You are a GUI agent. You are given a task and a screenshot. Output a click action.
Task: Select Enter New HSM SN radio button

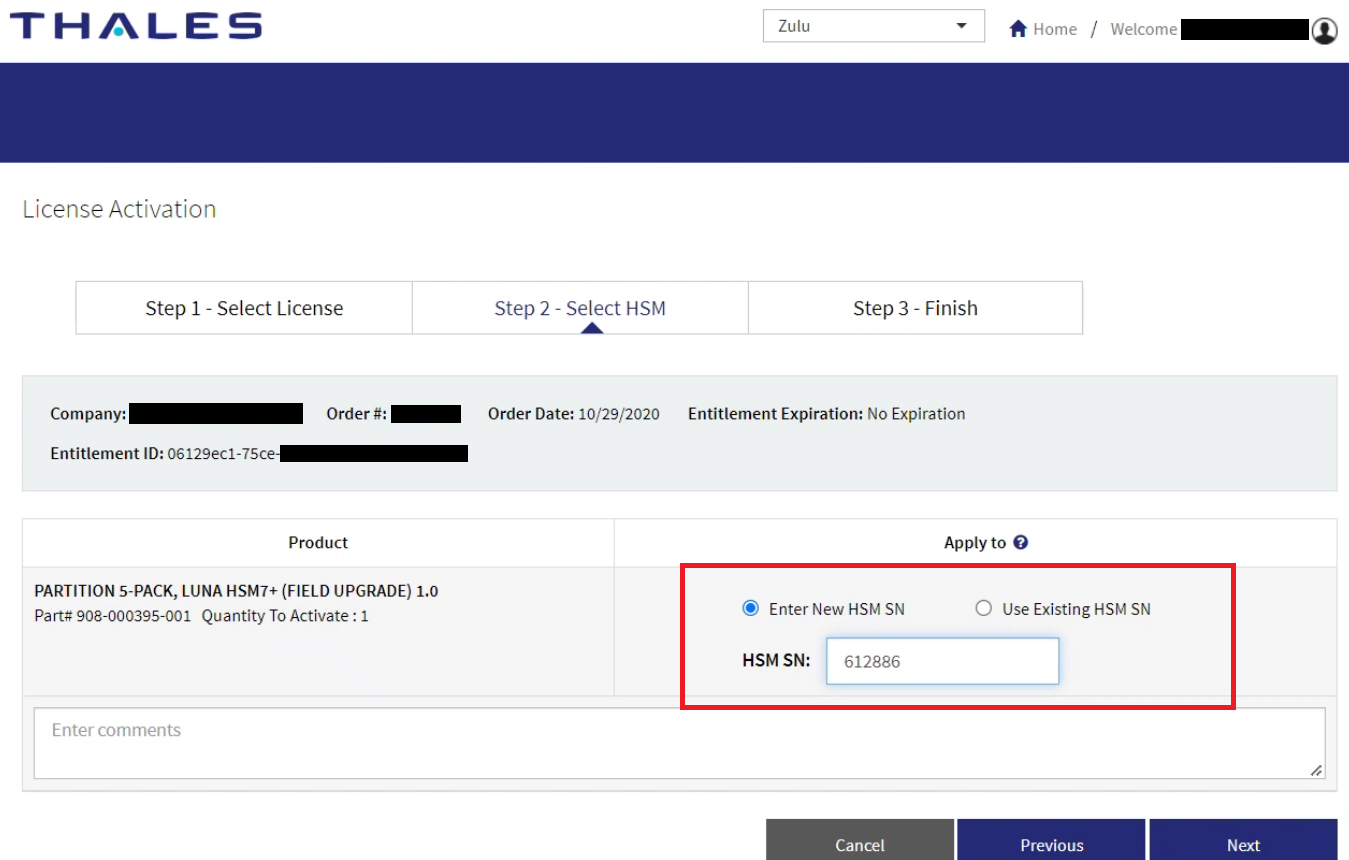[x=750, y=608]
